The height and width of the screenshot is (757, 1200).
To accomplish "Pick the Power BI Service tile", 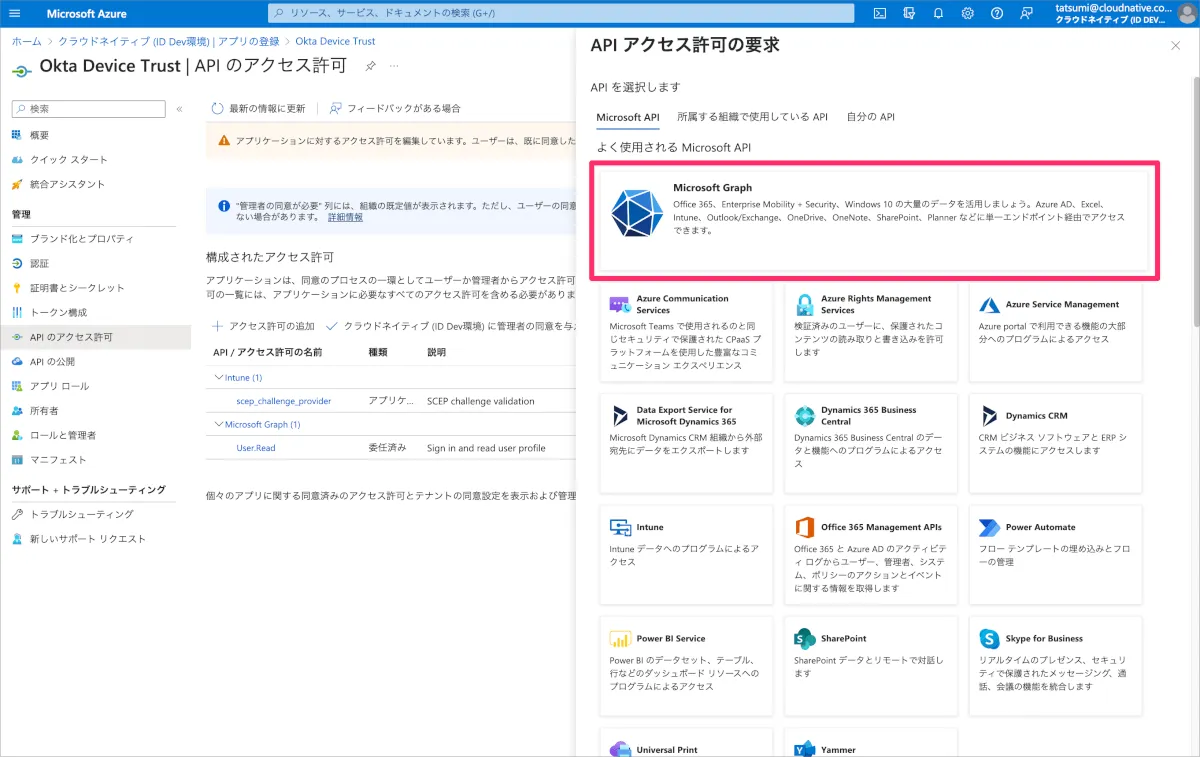I will coord(686,665).
